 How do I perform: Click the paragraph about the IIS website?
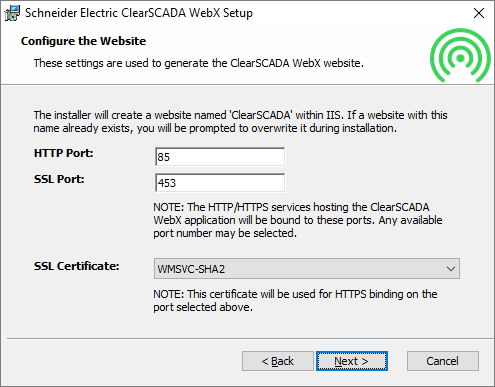pyautogui.click(x=240, y=122)
